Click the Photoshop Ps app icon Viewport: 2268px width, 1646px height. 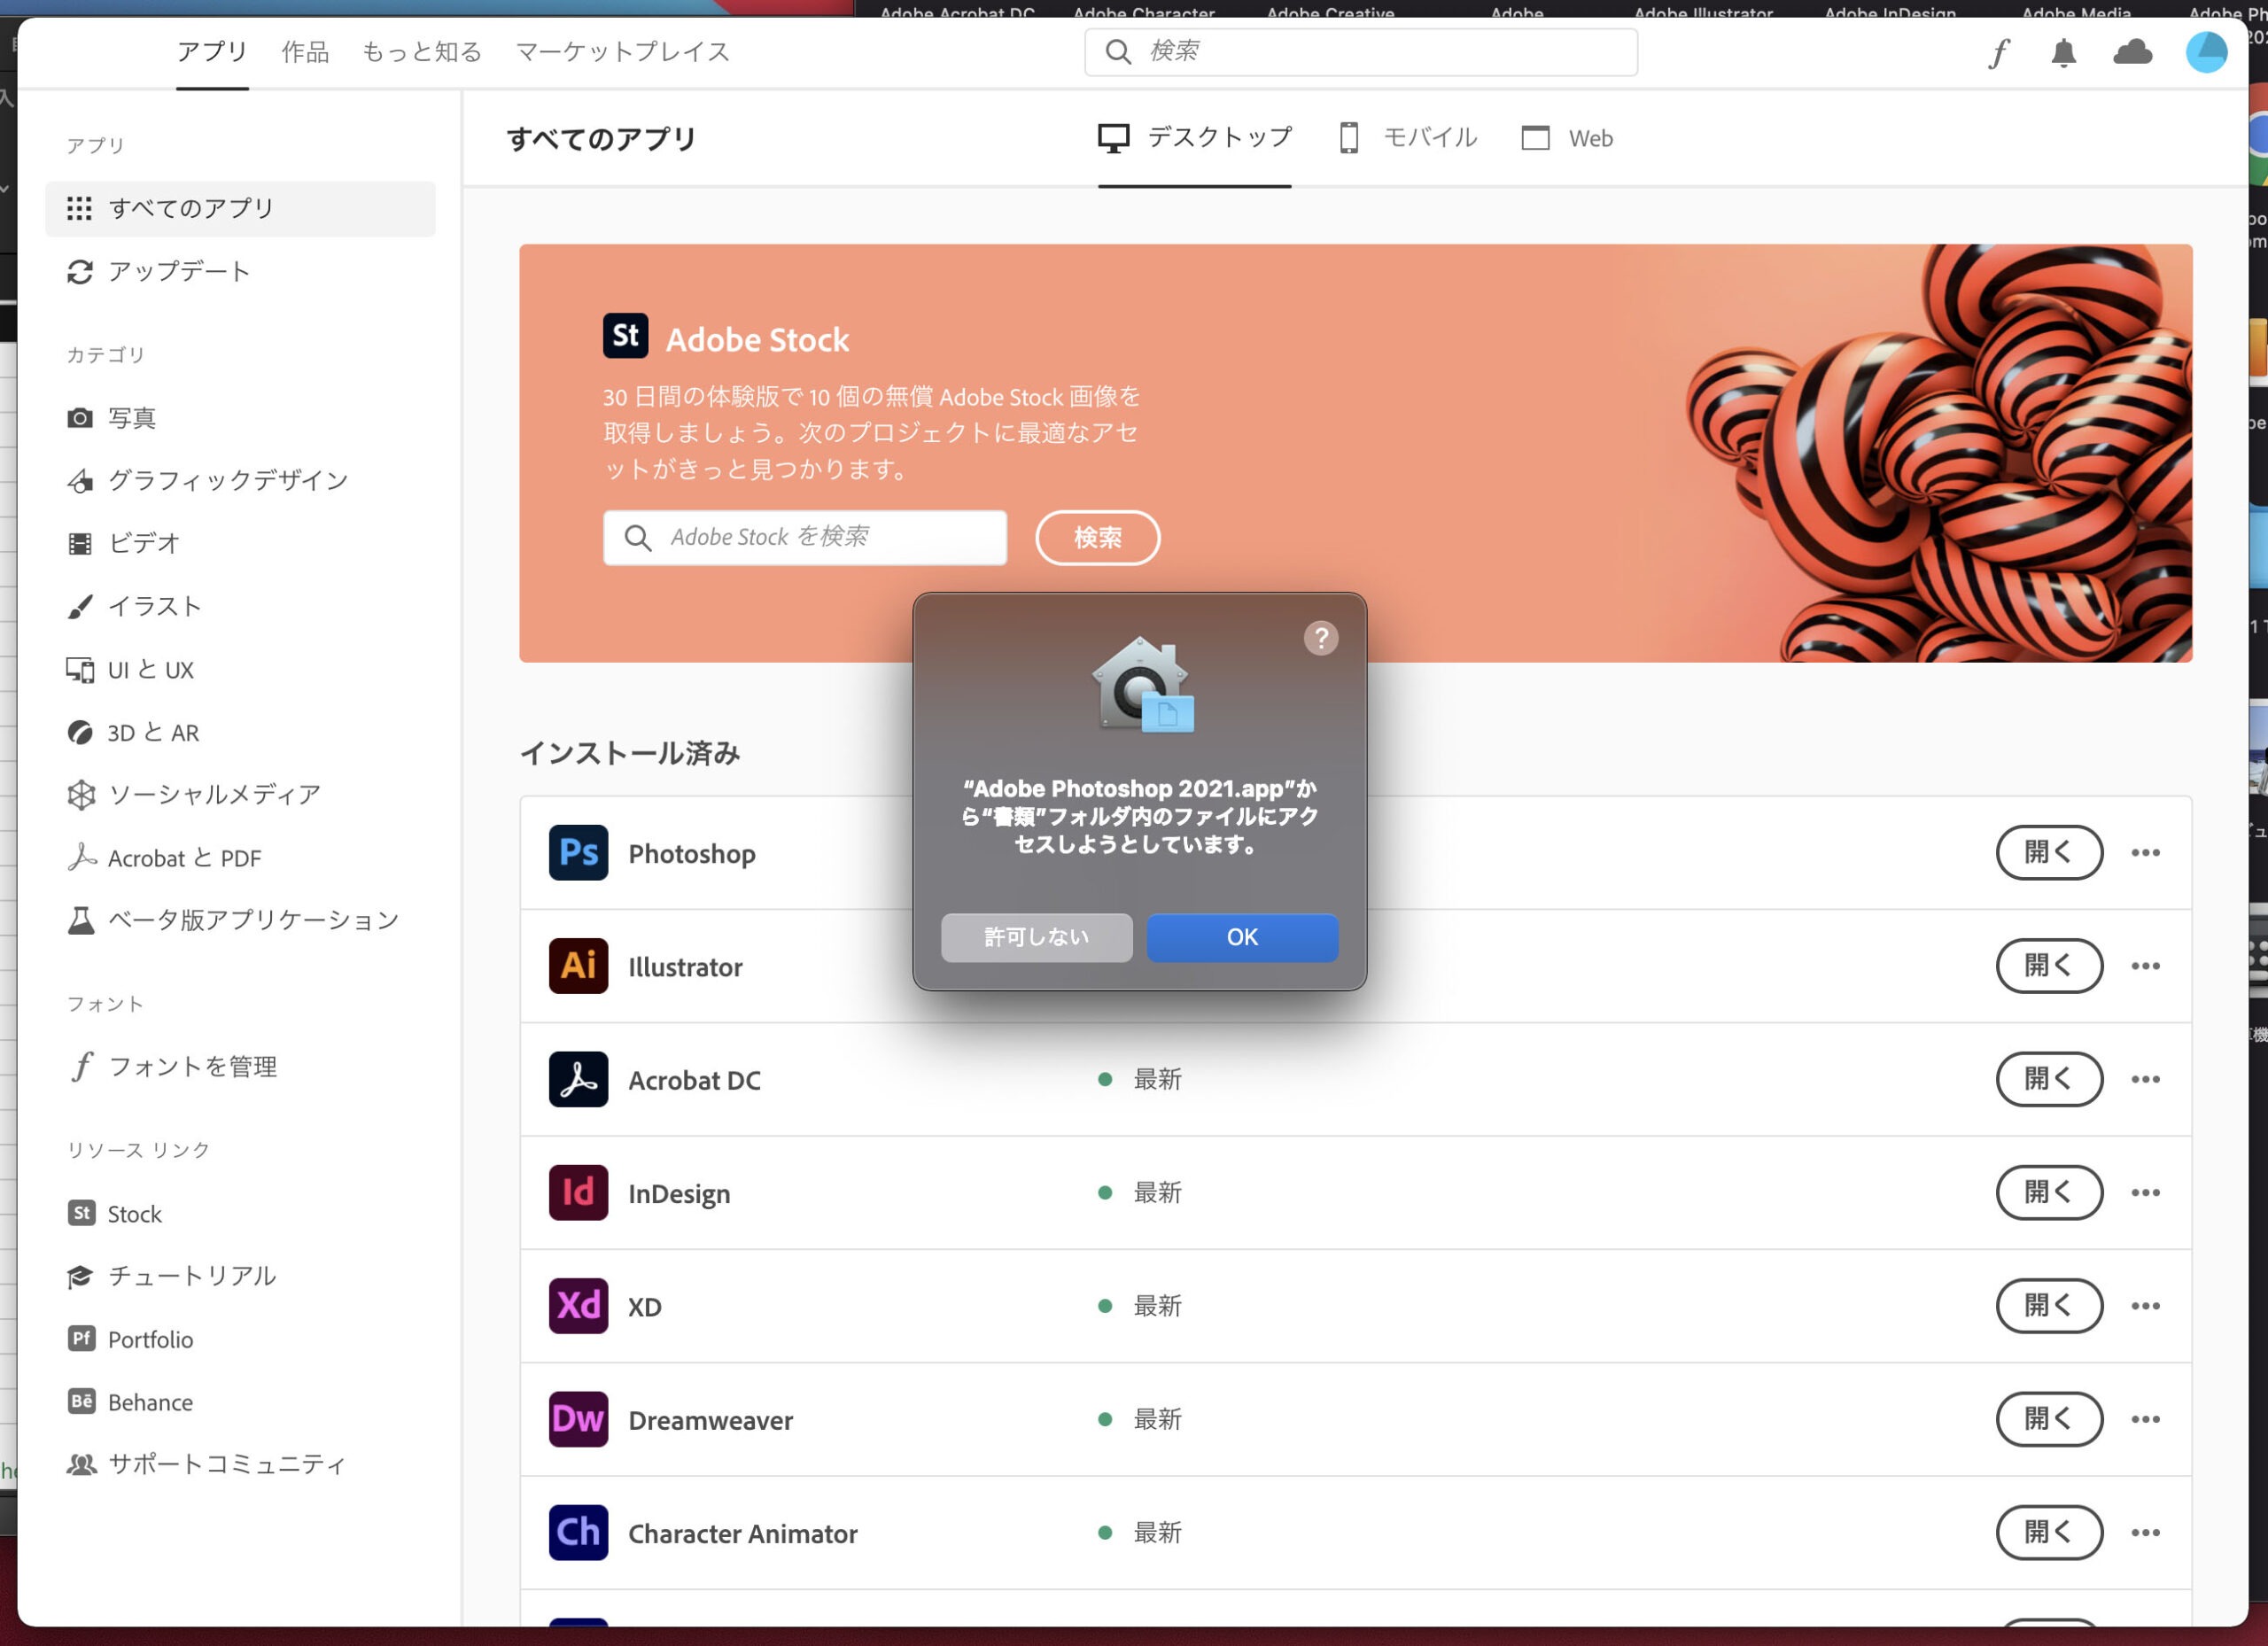(x=578, y=853)
